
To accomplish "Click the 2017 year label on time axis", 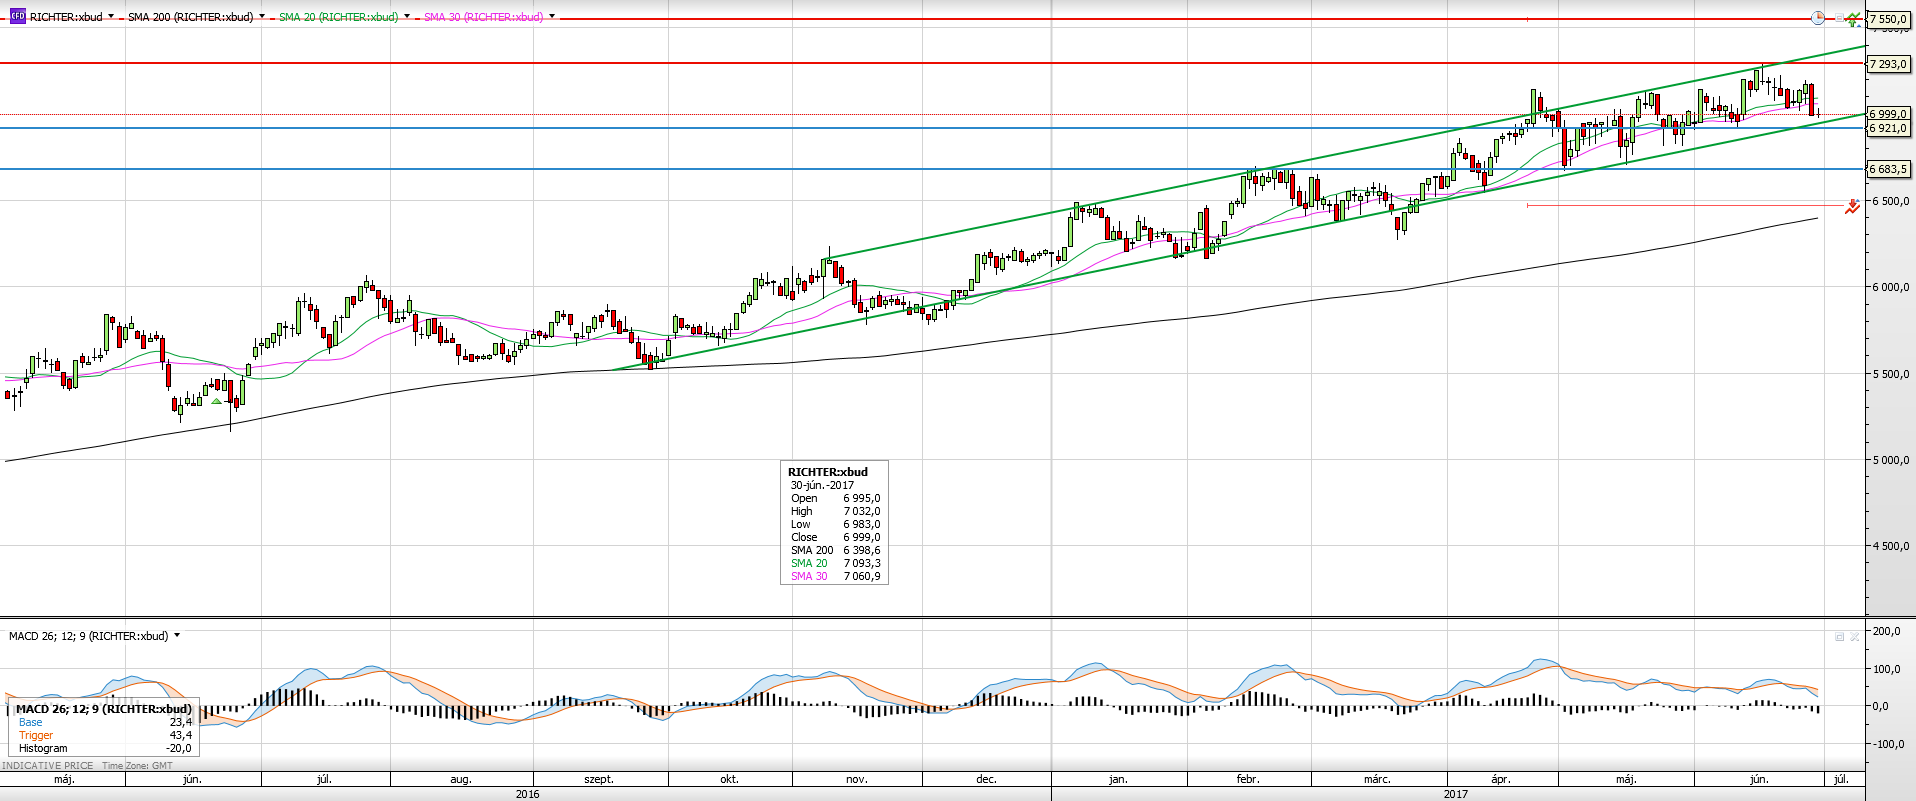I will point(1456,794).
